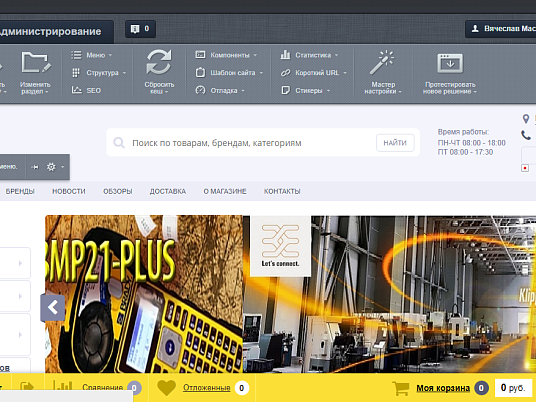Click the phone handset icon
536x402 pixels.
point(526,135)
